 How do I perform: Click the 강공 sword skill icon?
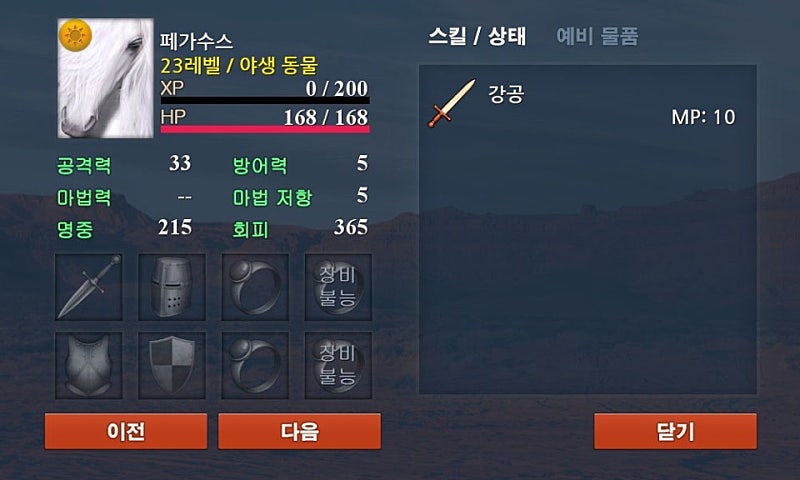452,103
